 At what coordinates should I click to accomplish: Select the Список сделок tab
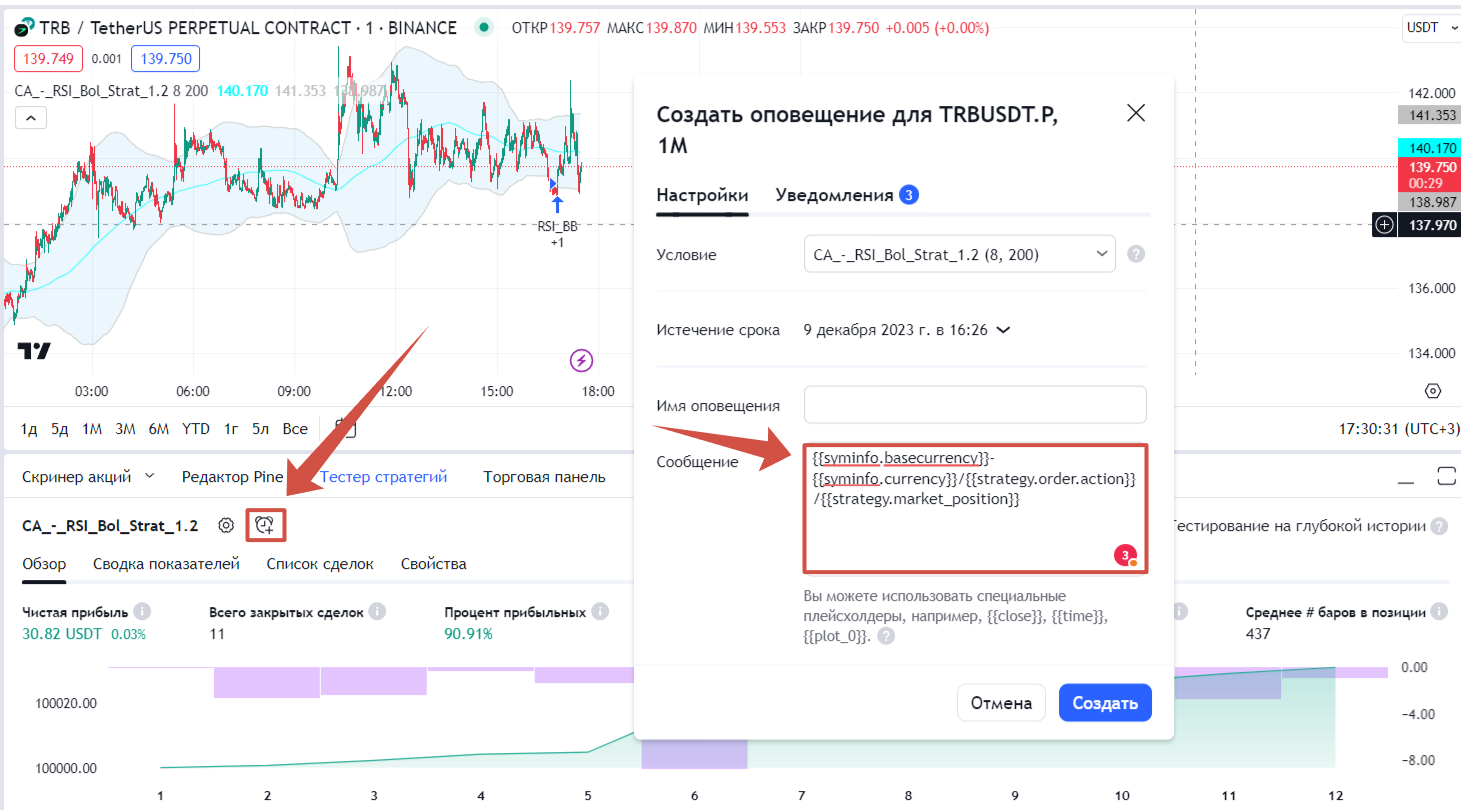click(x=320, y=564)
